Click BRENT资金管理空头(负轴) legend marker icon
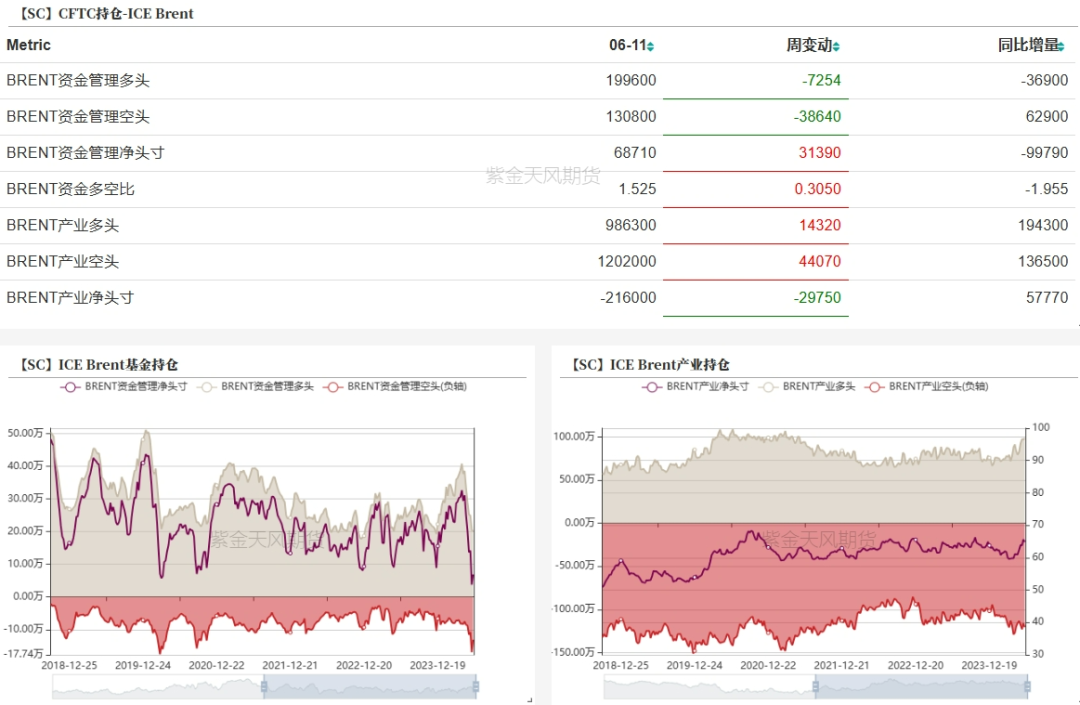 click(332, 386)
